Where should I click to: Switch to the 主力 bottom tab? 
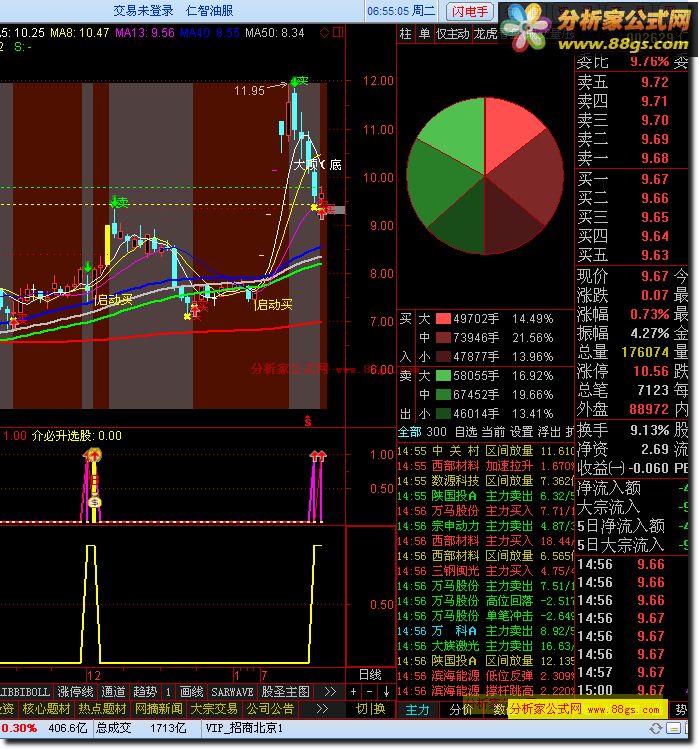(417, 710)
